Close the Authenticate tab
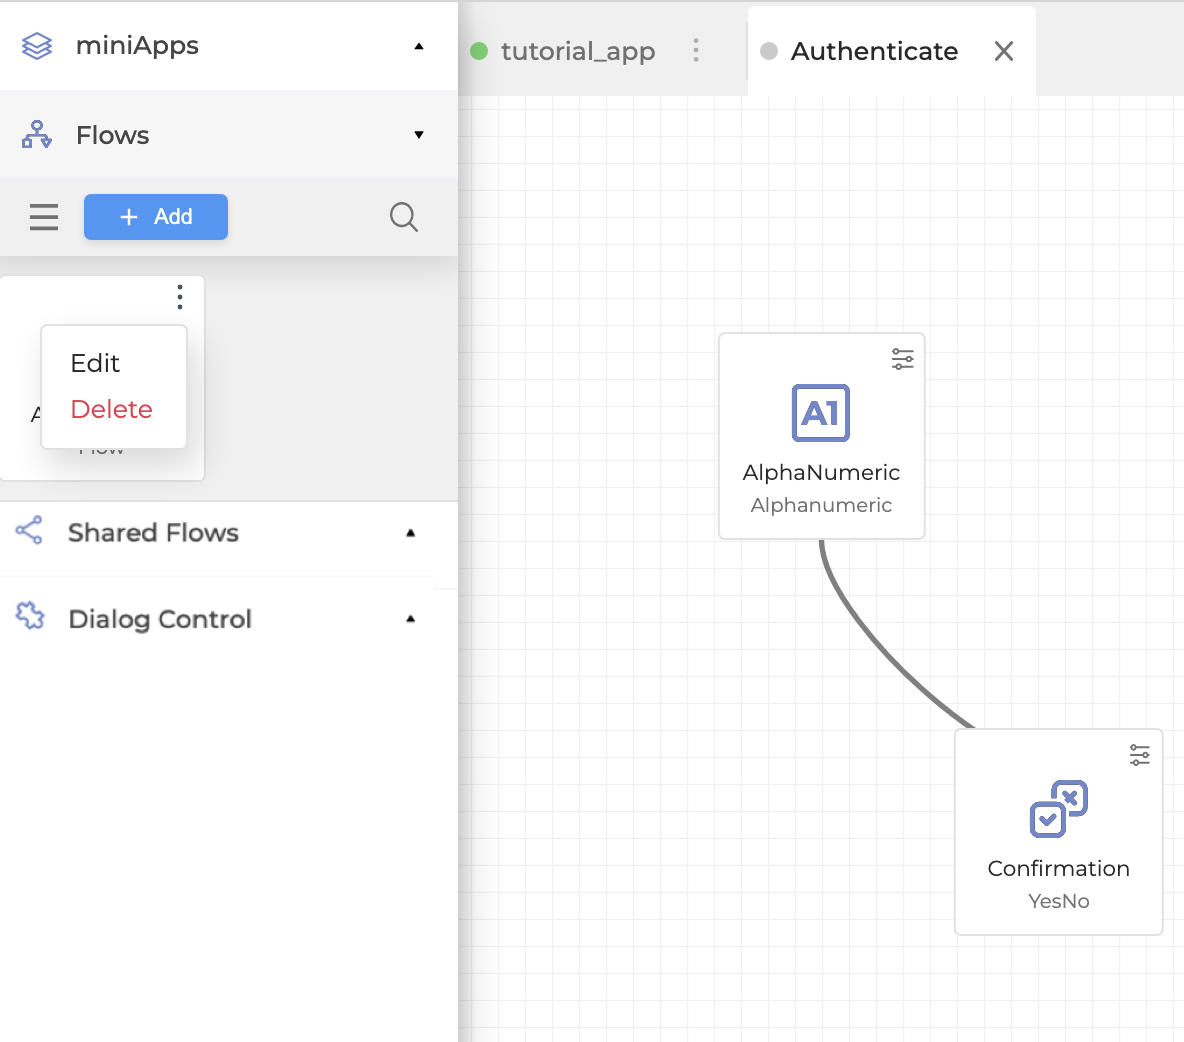1184x1042 pixels. [x=1004, y=51]
